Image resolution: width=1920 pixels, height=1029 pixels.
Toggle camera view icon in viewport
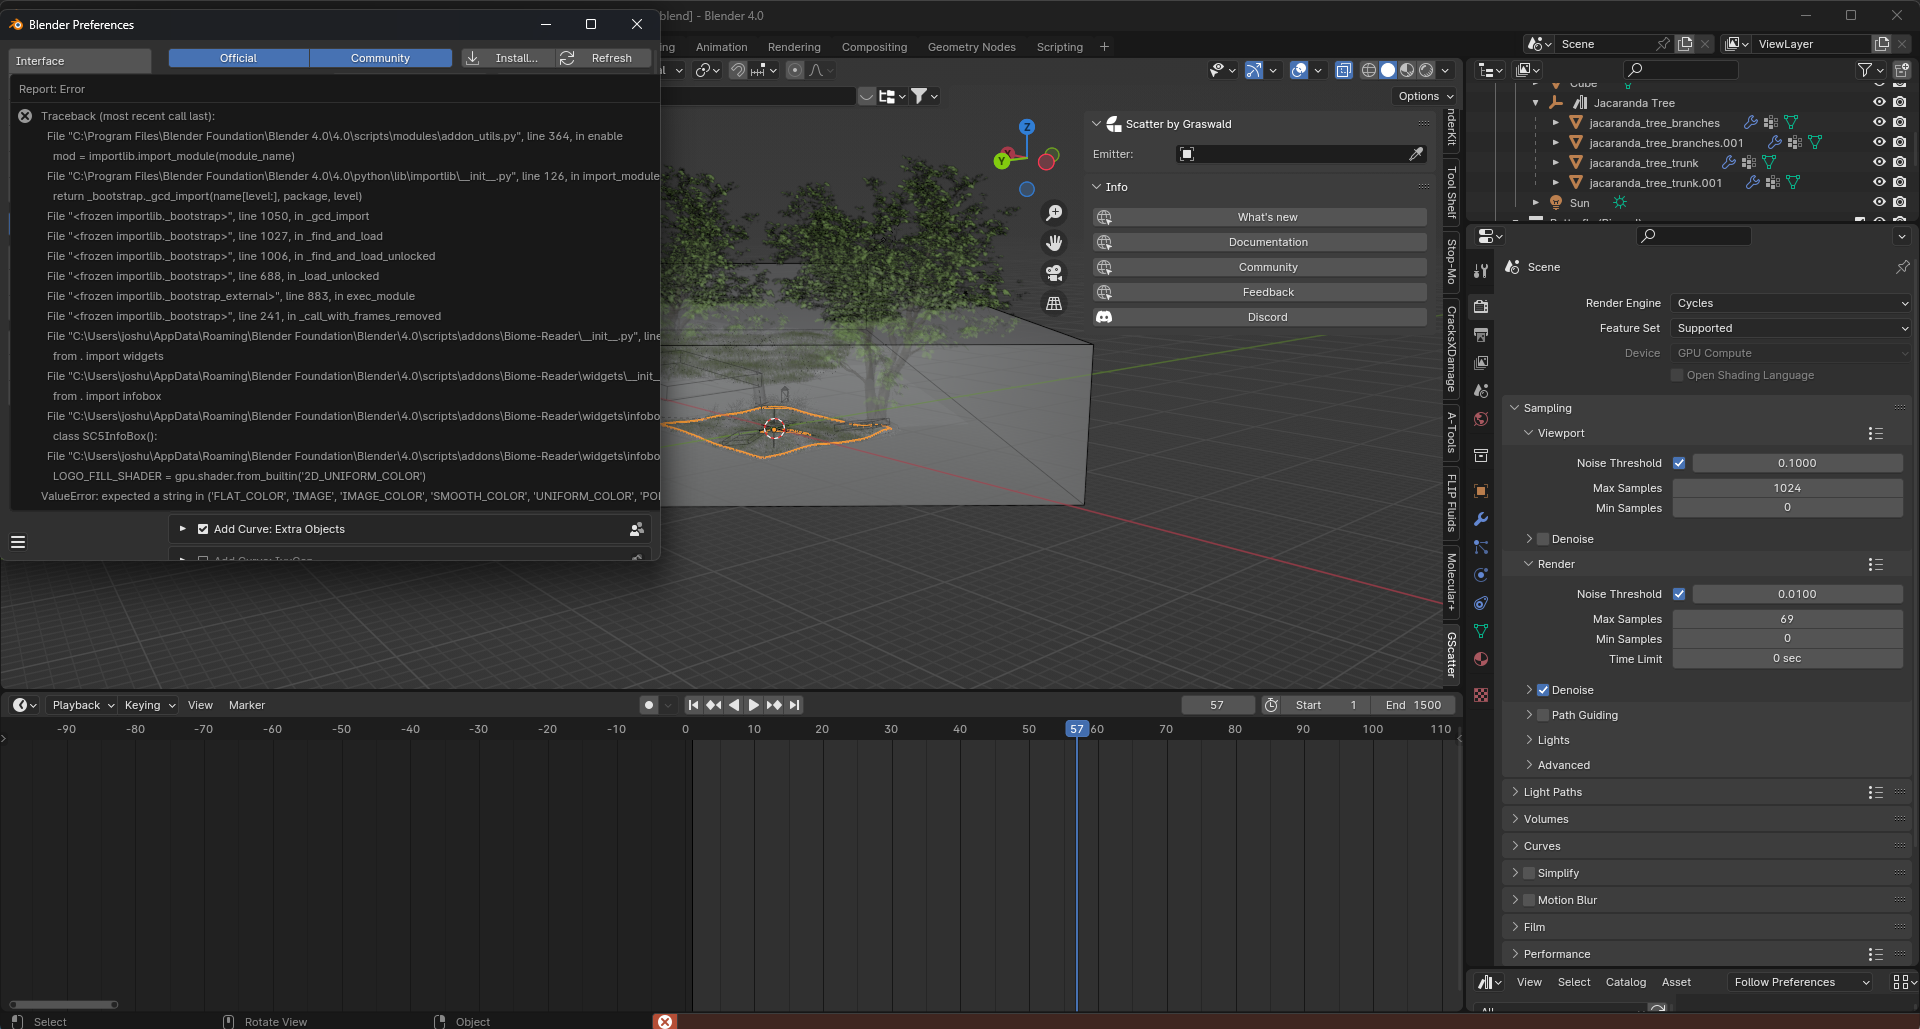tap(1054, 273)
